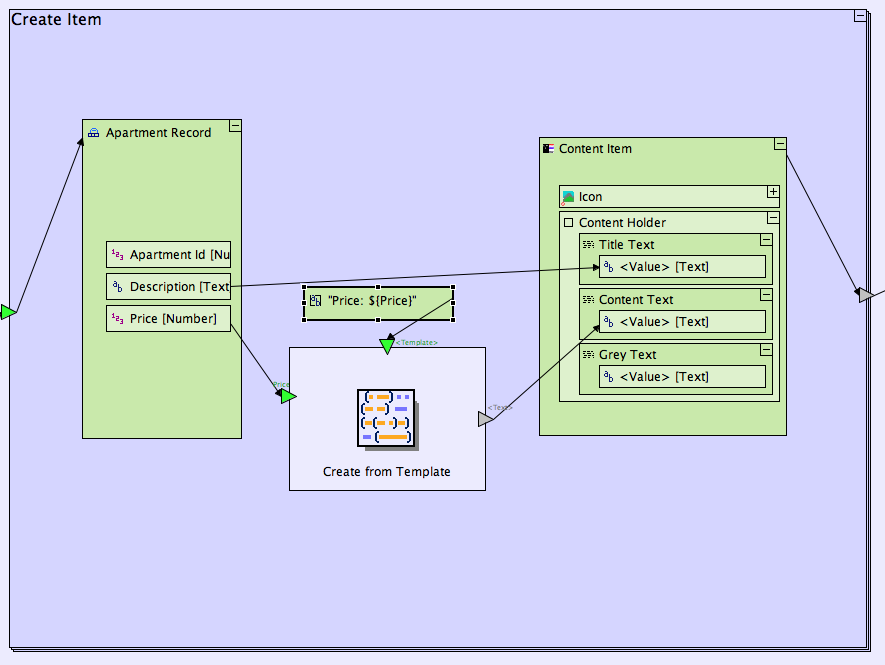Collapse the Title Text group
Screen dimensions: 885x665
(765, 240)
